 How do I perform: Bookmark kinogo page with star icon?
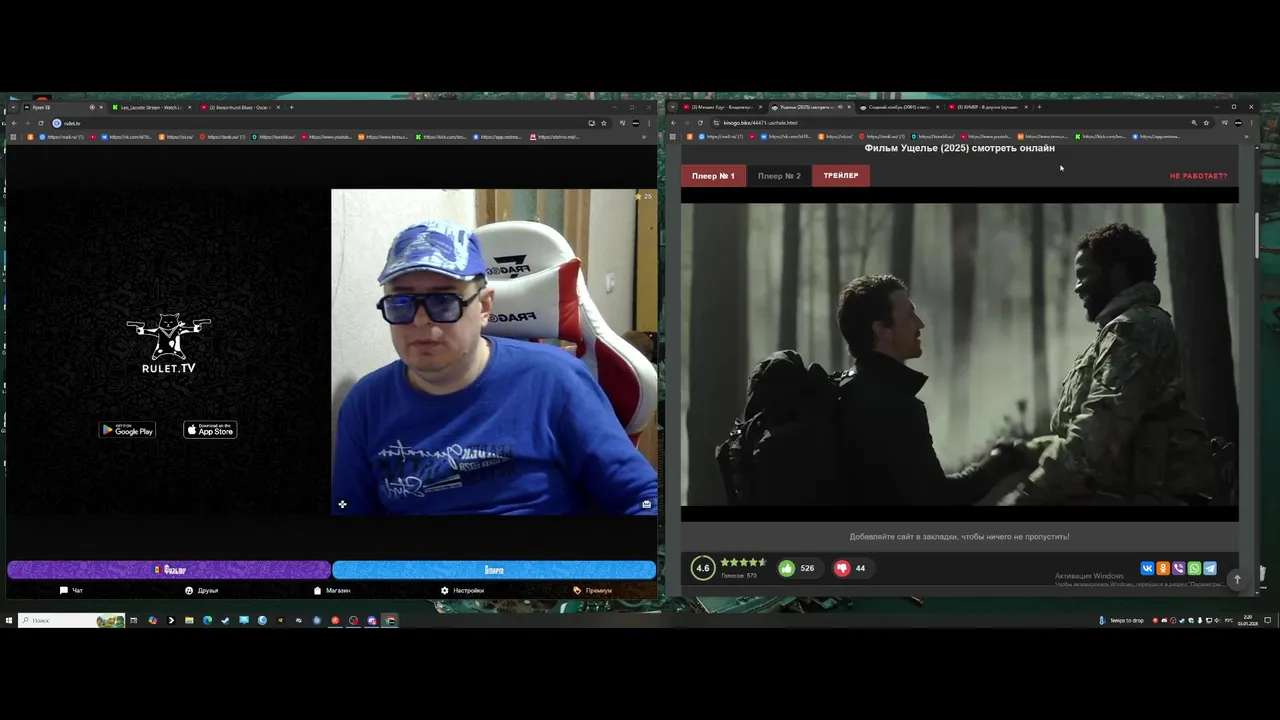[x=1207, y=123]
